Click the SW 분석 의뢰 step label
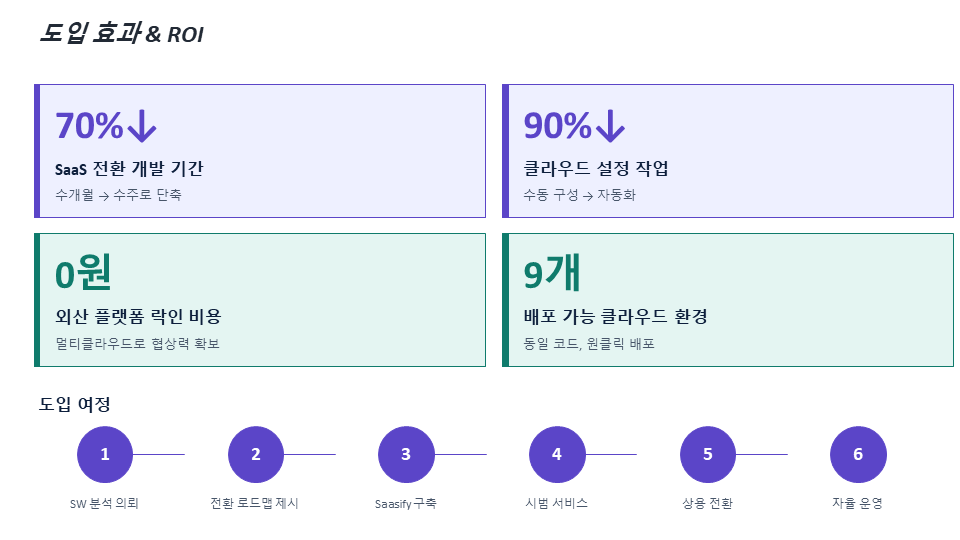The height and width of the screenshot is (540, 960). (104, 504)
